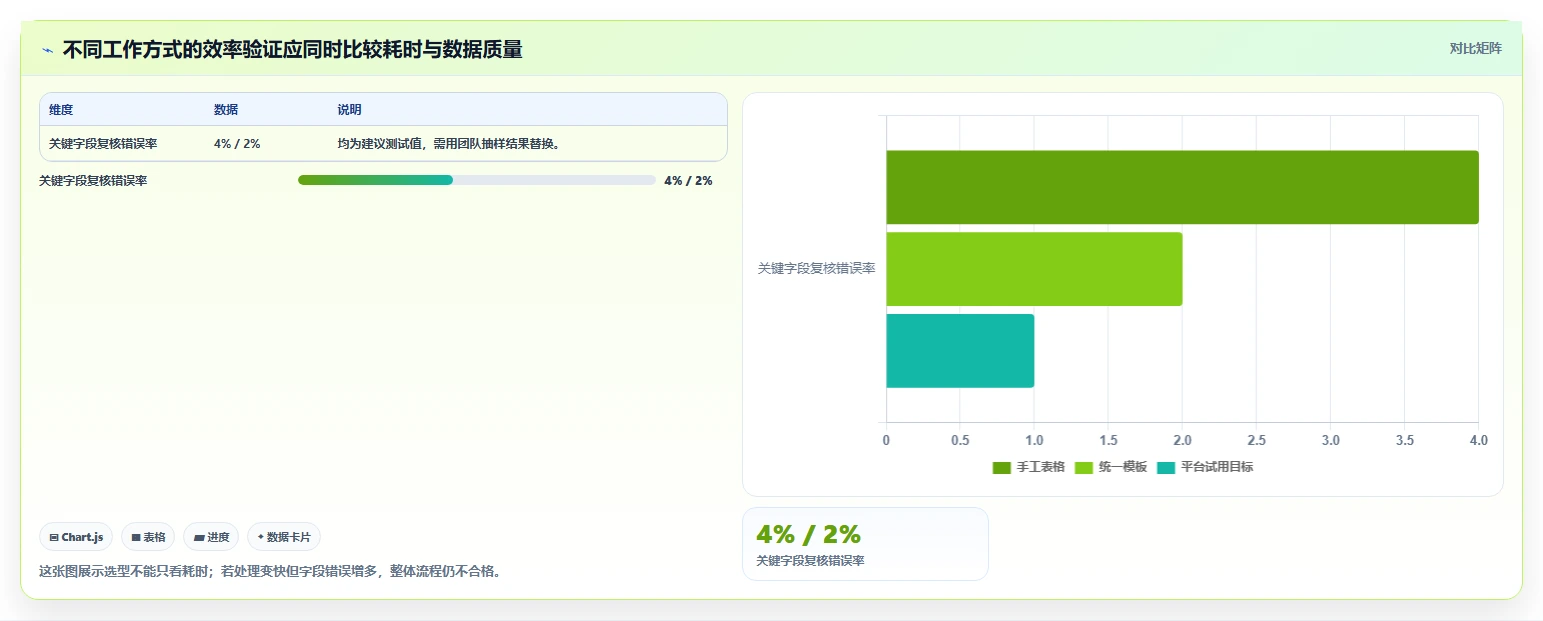This screenshot has height=621, width=1543.
Task: Click the lightning icon beside the title
Action: (47, 49)
